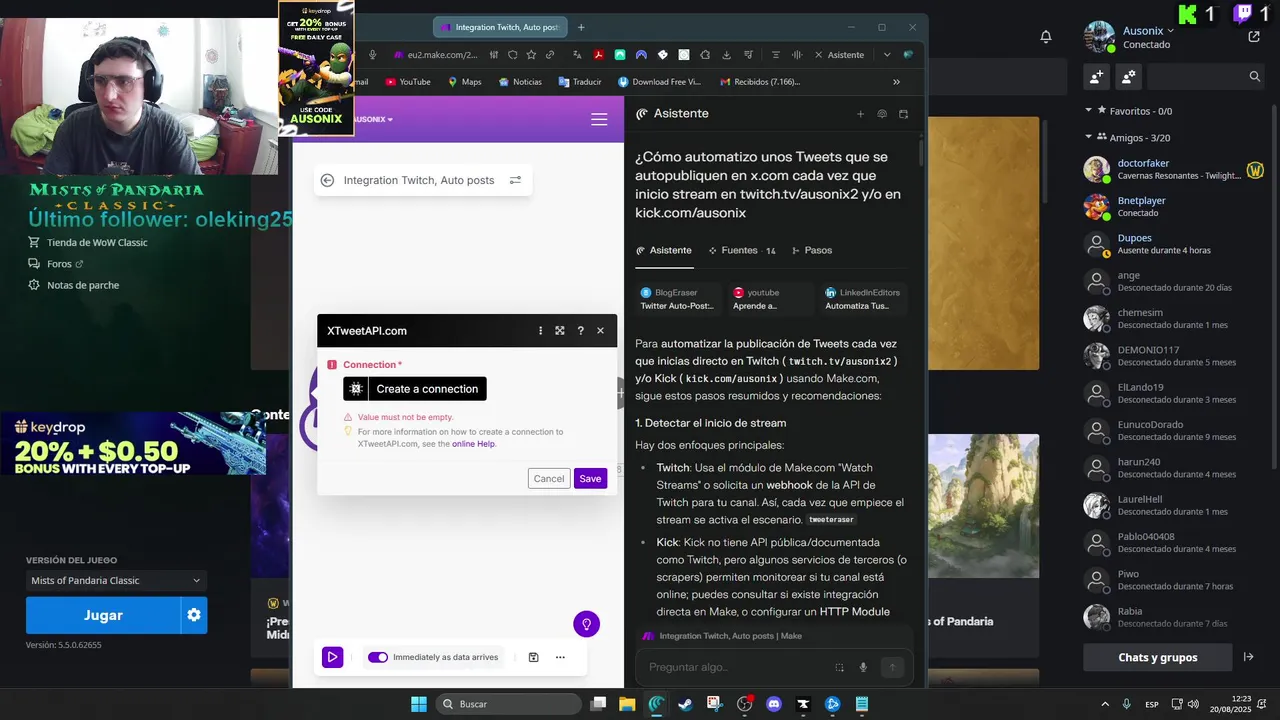Switch to the Fuentes tab
Viewport: 1280px width, 720px height.
pos(741,250)
